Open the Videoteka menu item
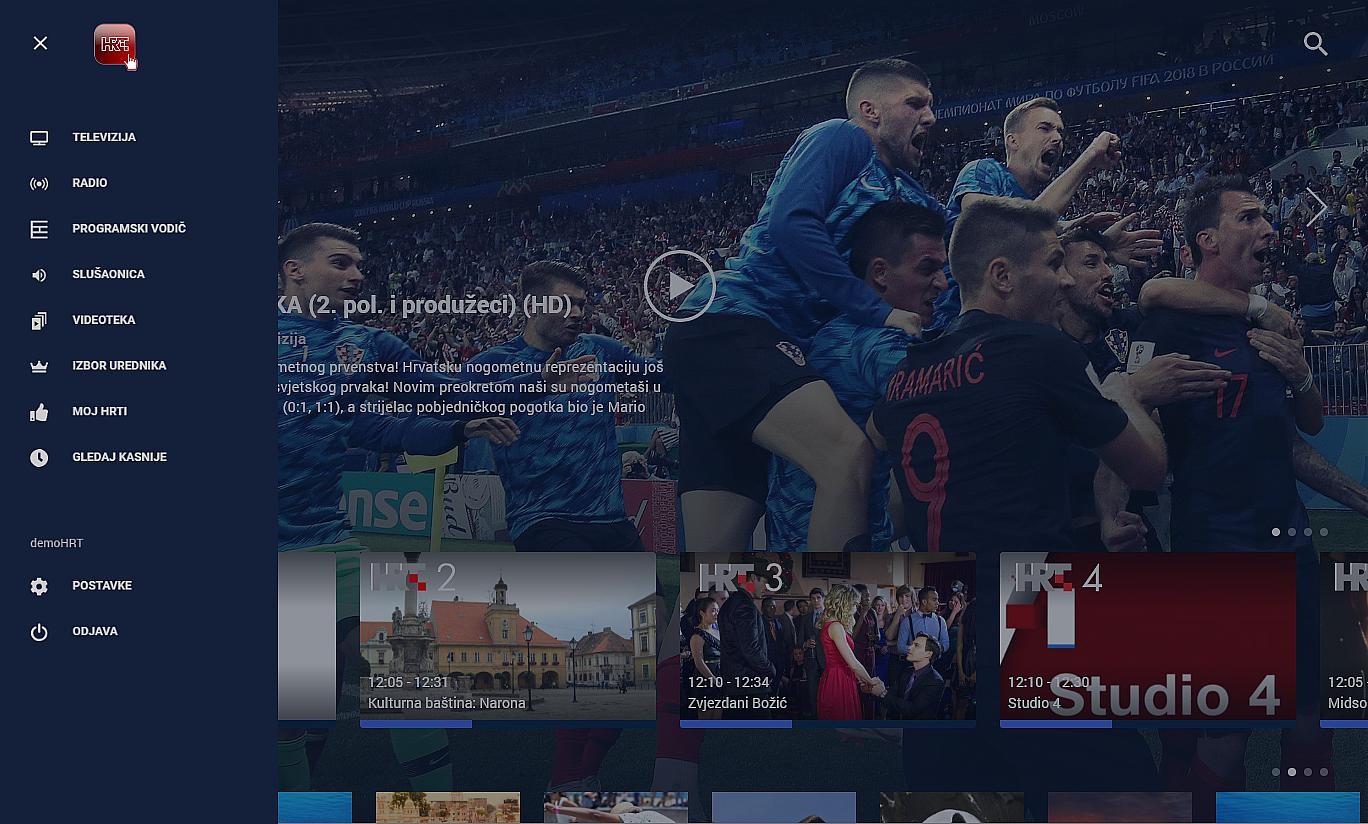Image resolution: width=1368 pixels, height=824 pixels. 104,320
